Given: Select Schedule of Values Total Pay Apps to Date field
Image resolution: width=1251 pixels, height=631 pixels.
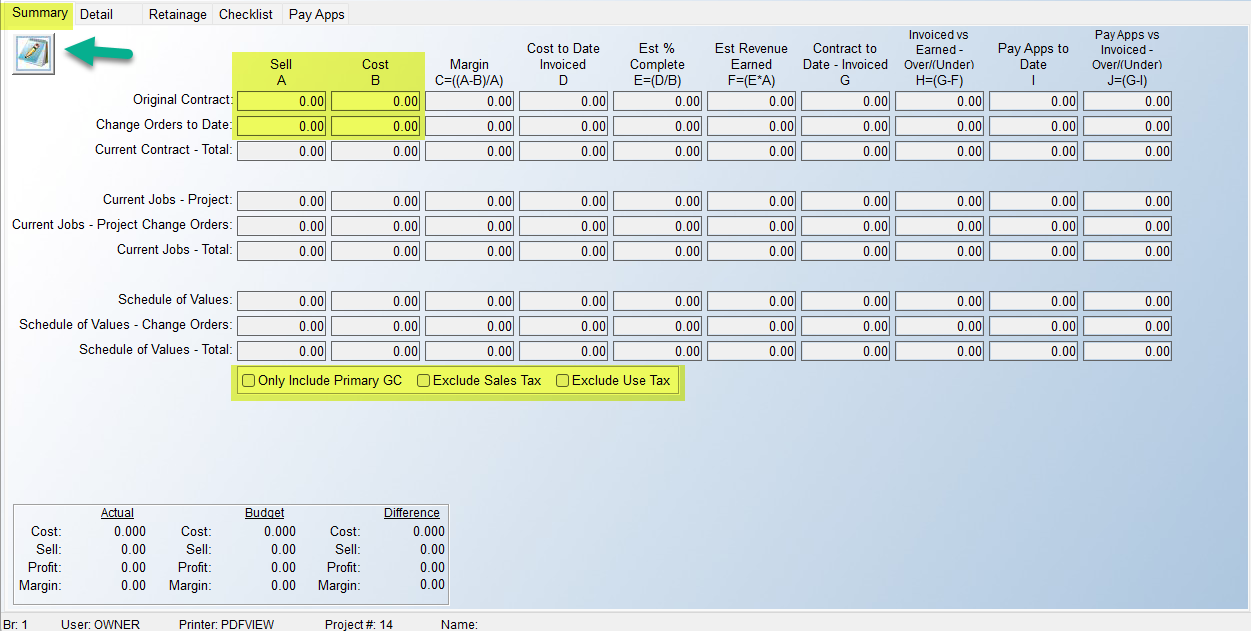Looking at the screenshot, I should [1034, 351].
